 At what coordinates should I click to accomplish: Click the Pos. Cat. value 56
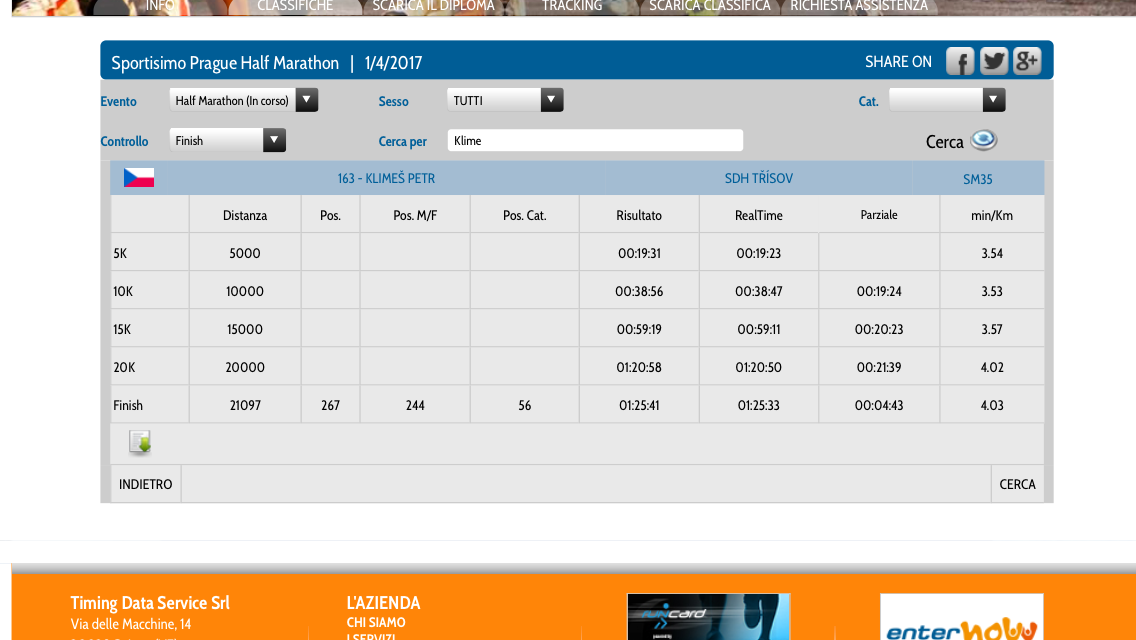click(x=525, y=405)
